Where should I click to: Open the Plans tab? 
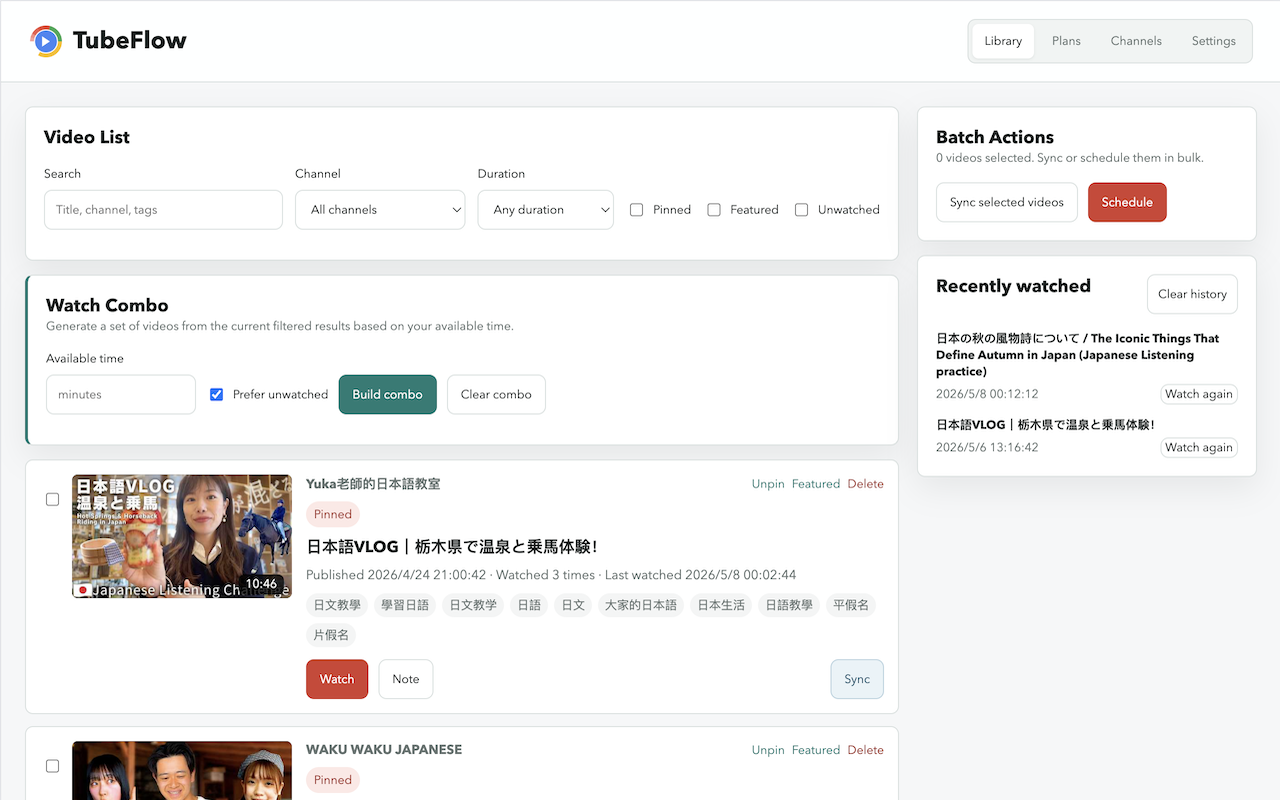1066,41
